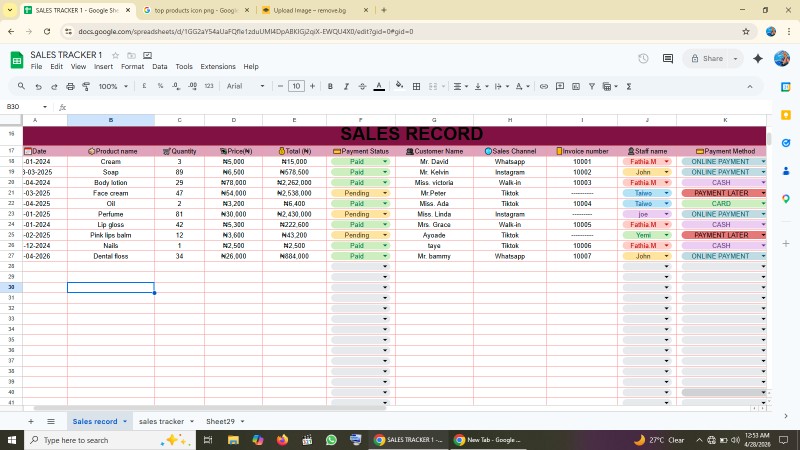The height and width of the screenshot is (450, 800).
Task: Toggle italic formatting
Action: [346, 87]
